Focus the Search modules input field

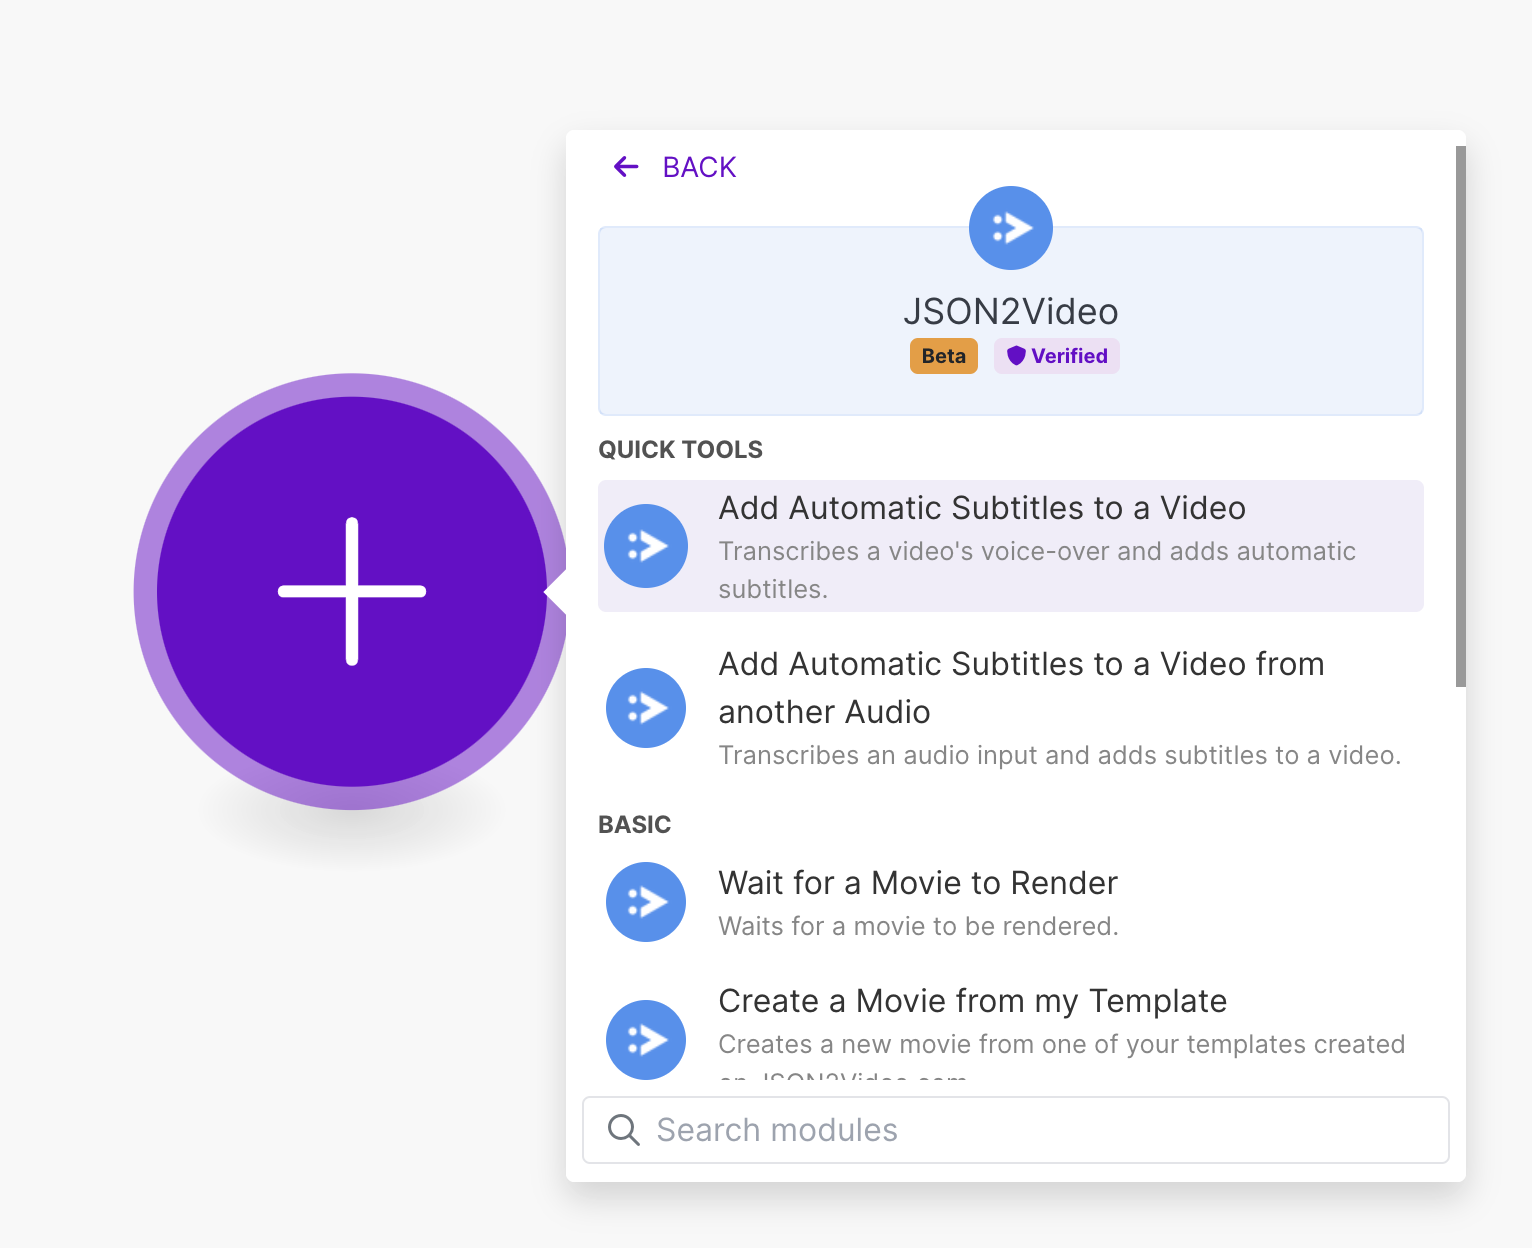pyautogui.click(x=1016, y=1130)
